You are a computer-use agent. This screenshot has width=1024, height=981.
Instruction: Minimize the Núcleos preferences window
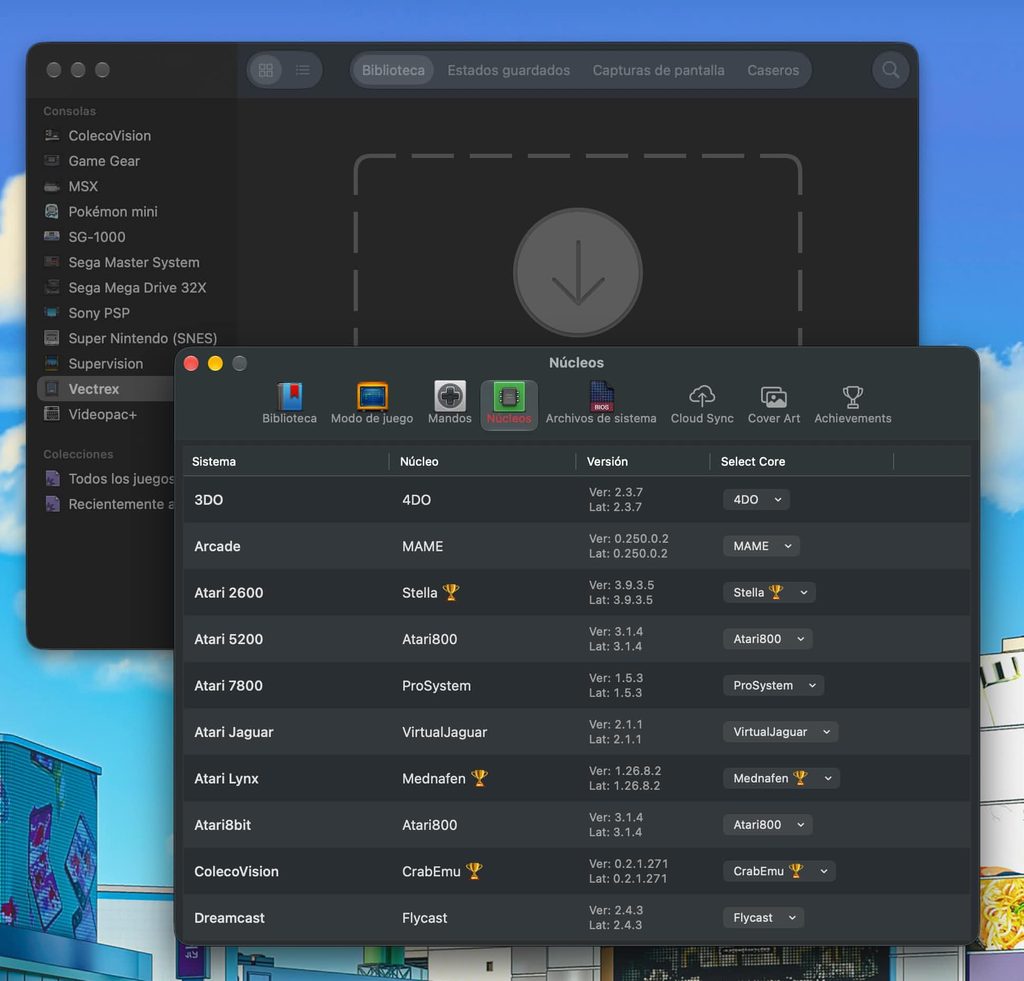tap(216, 363)
